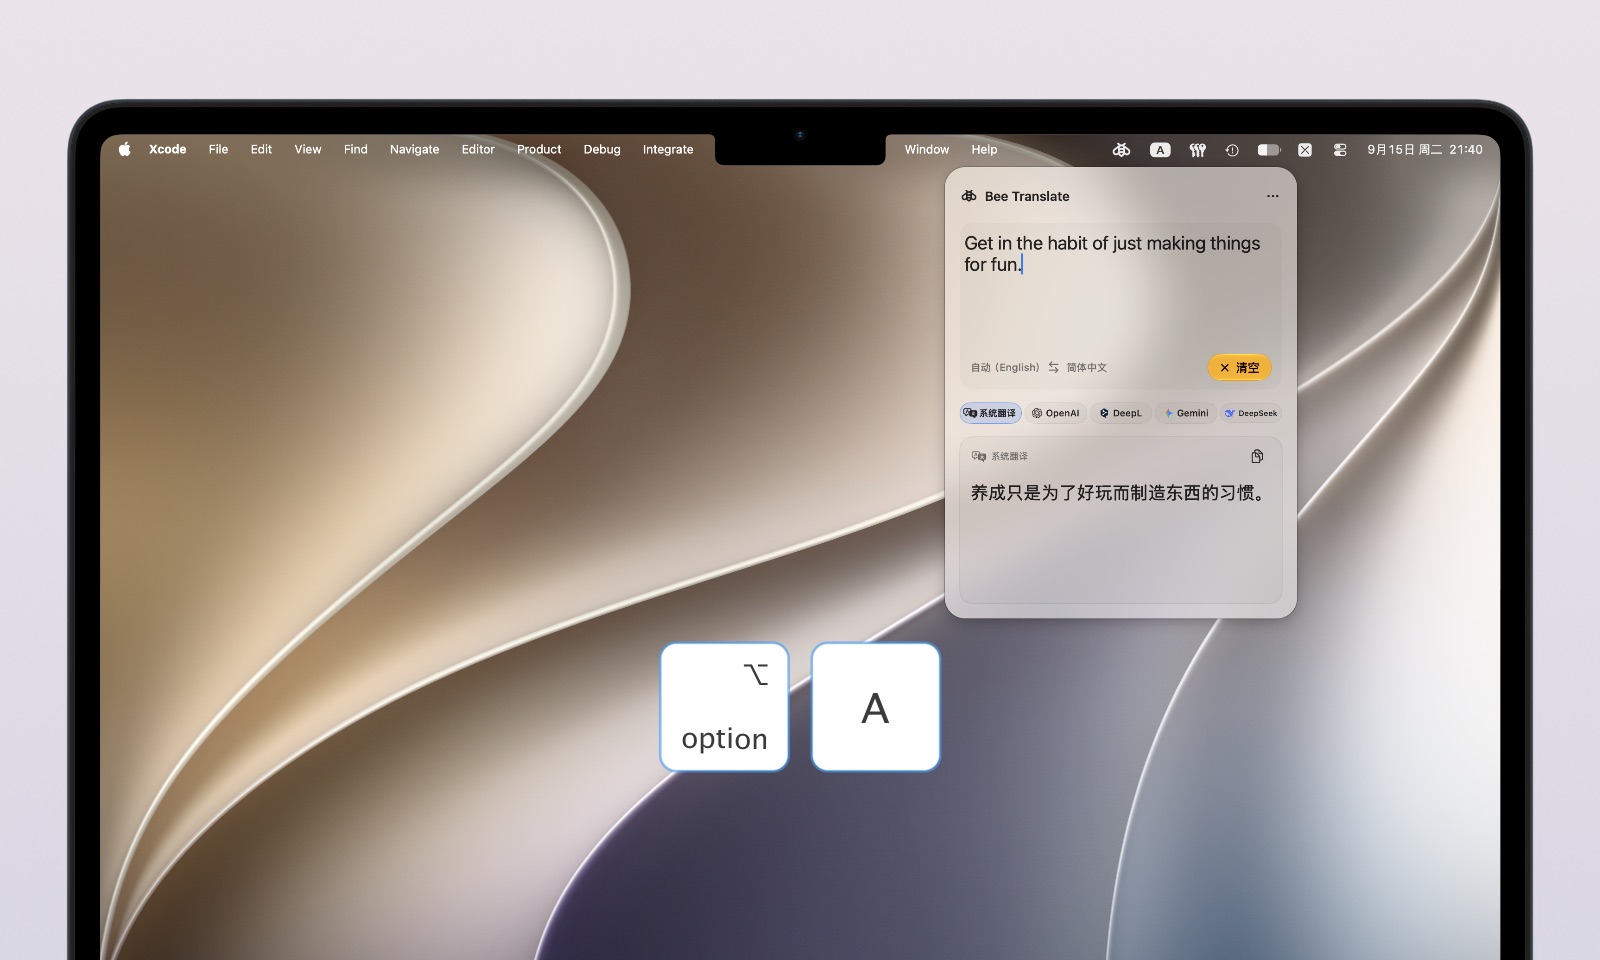Open the Apple menu
Viewport: 1600px width, 960px height.
pyautogui.click(x=125, y=149)
